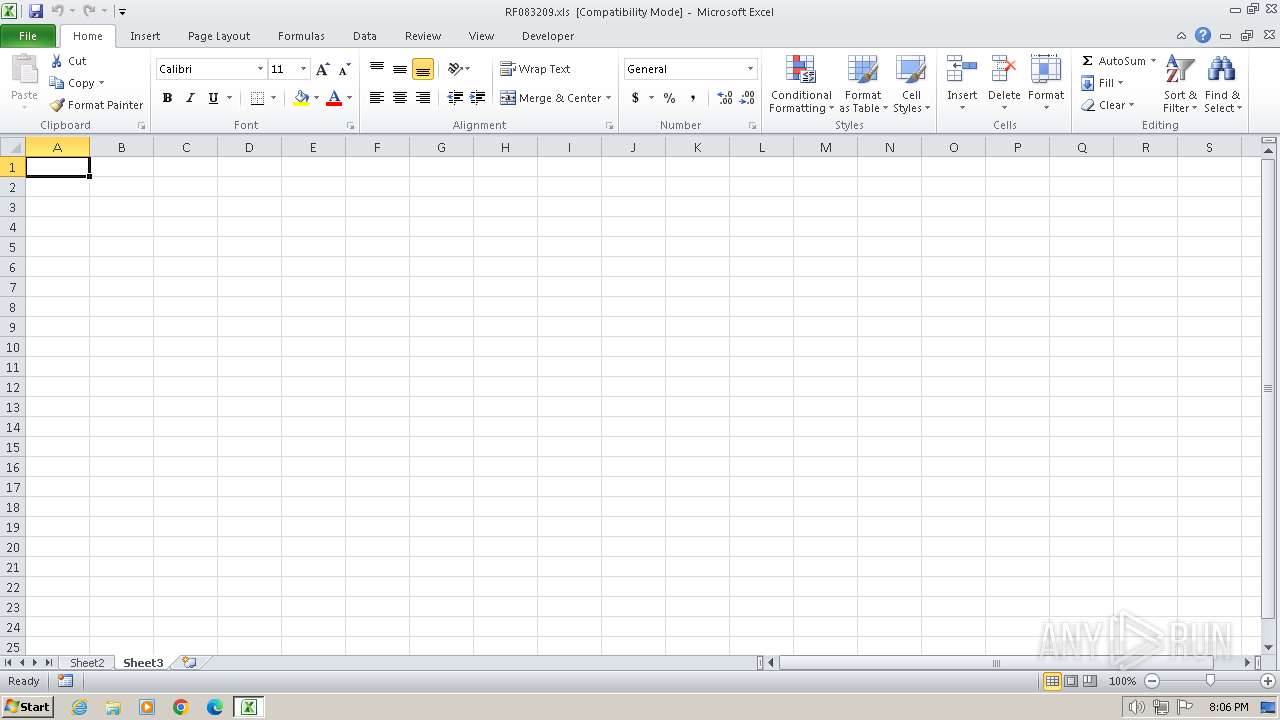Switch to Page Layout view in status bar
The image size is (1280, 720).
coord(1071,681)
